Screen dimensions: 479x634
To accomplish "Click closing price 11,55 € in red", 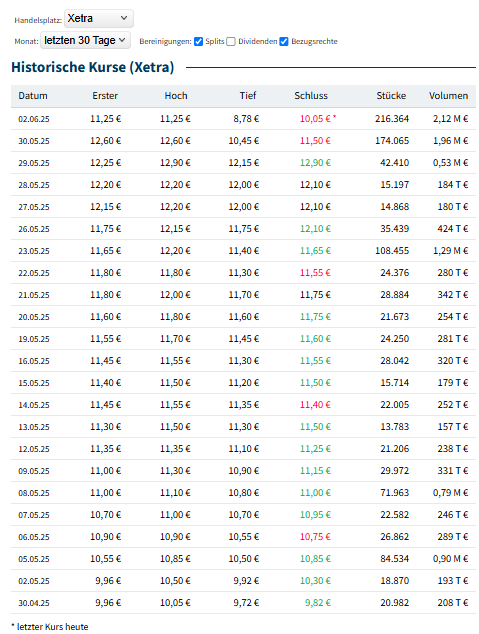I will (x=315, y=273).
